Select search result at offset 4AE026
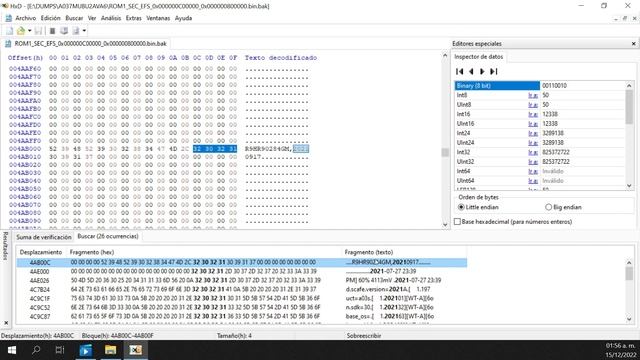 coord(242,280)
